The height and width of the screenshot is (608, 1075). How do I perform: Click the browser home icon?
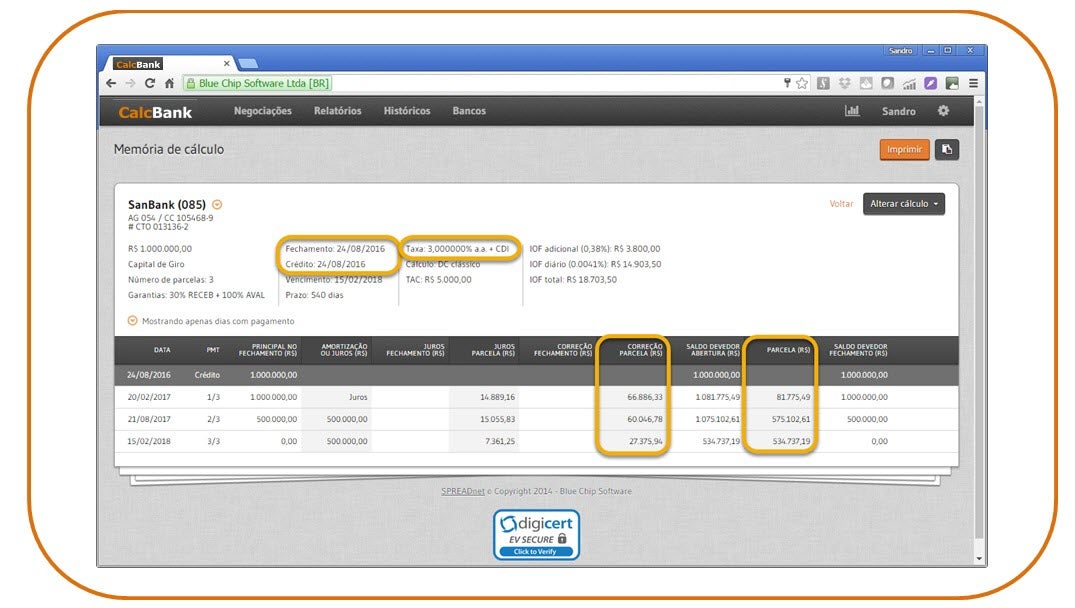click(169, 83)
